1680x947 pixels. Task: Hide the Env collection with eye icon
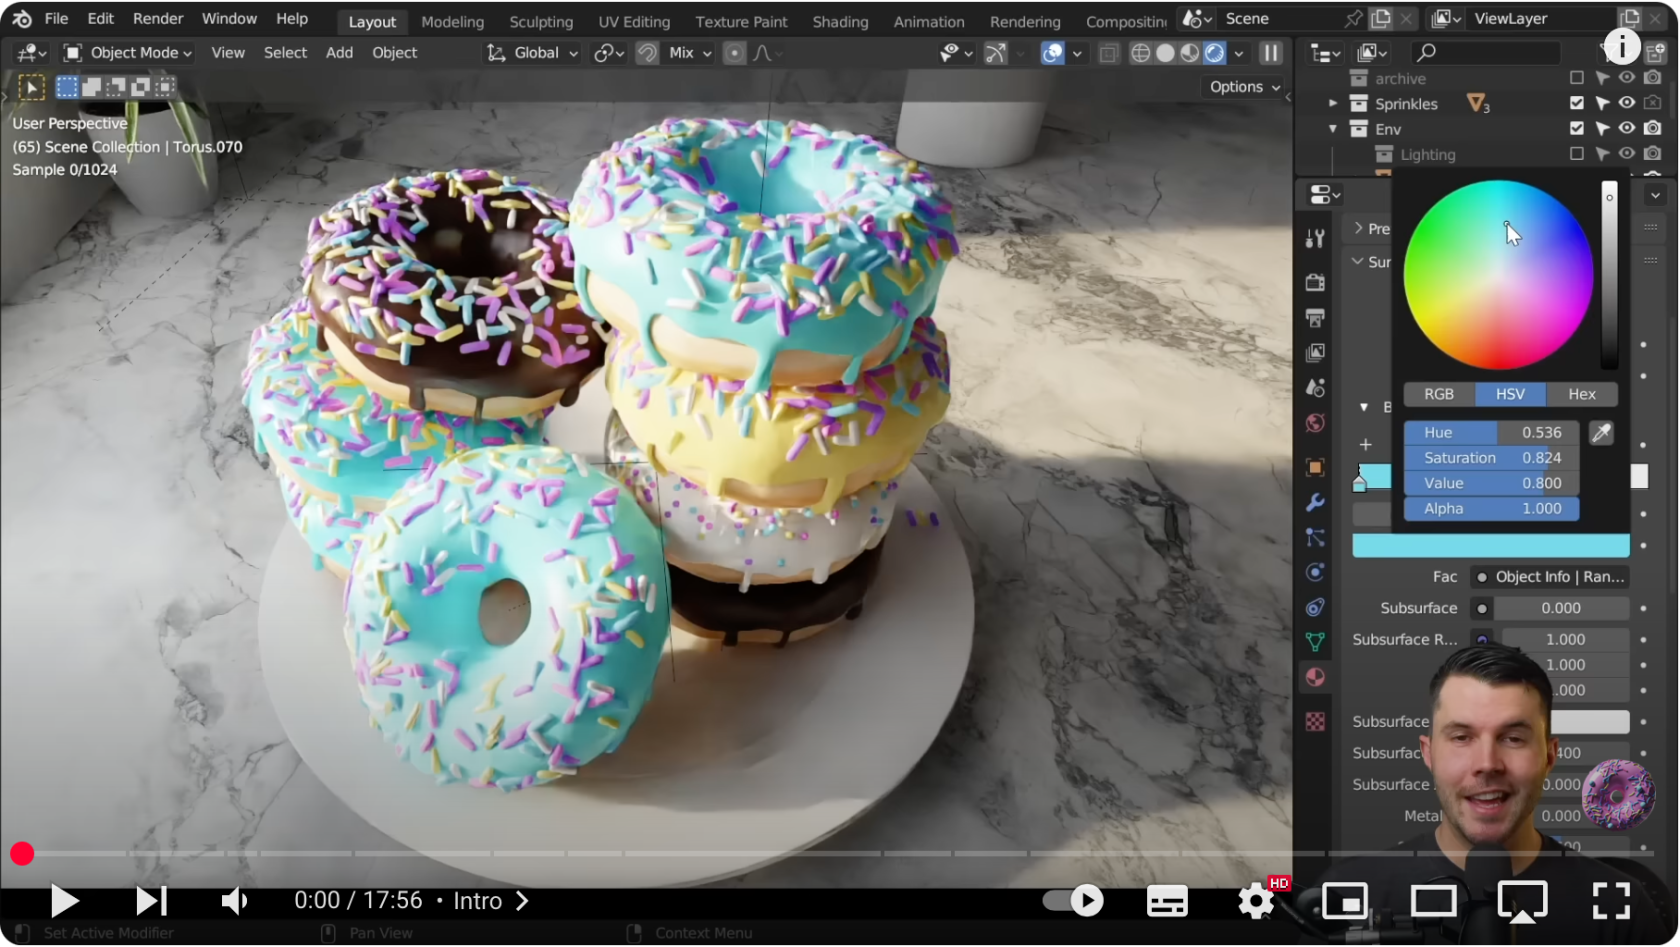1627,128
